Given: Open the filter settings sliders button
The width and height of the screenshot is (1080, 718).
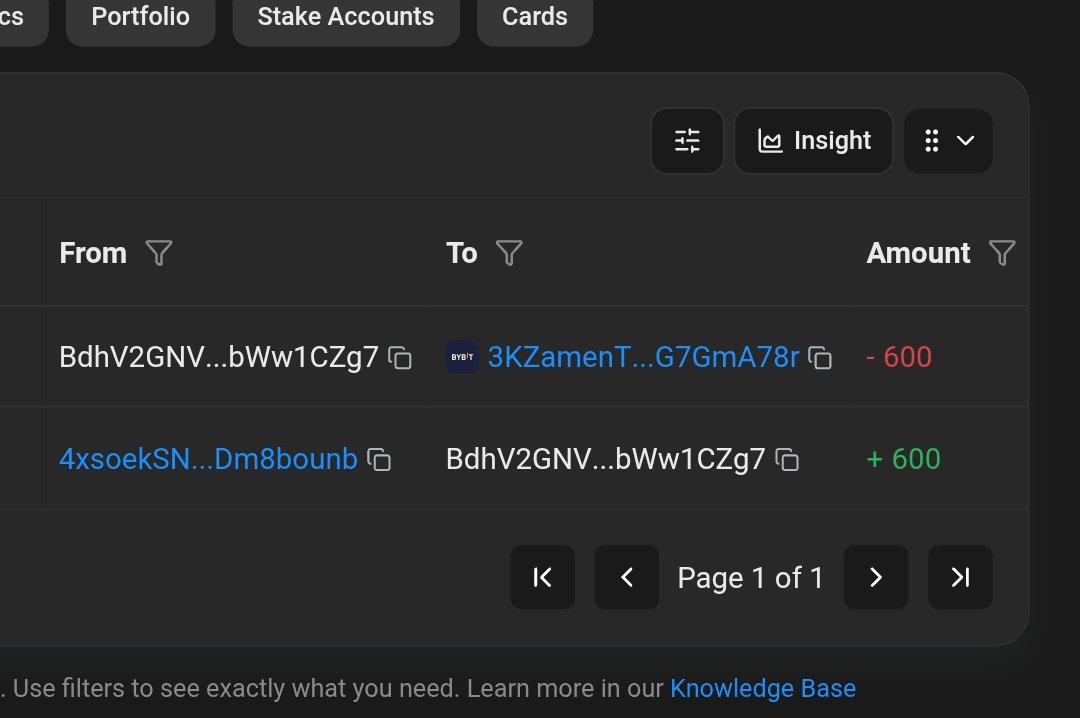Looking at the screenshot, I should [x=687, y=141].
